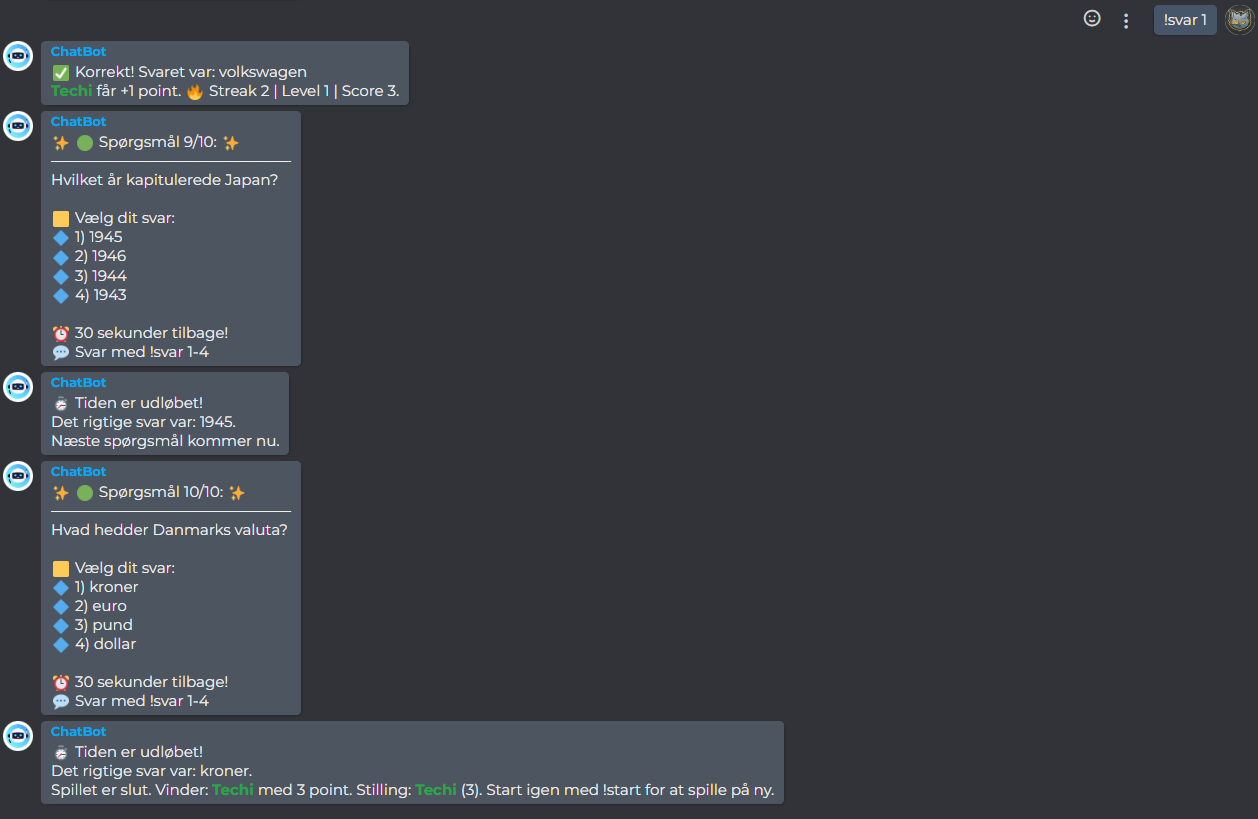
Task: Open the three-dot more options menu
Action: pos(1126,20)
